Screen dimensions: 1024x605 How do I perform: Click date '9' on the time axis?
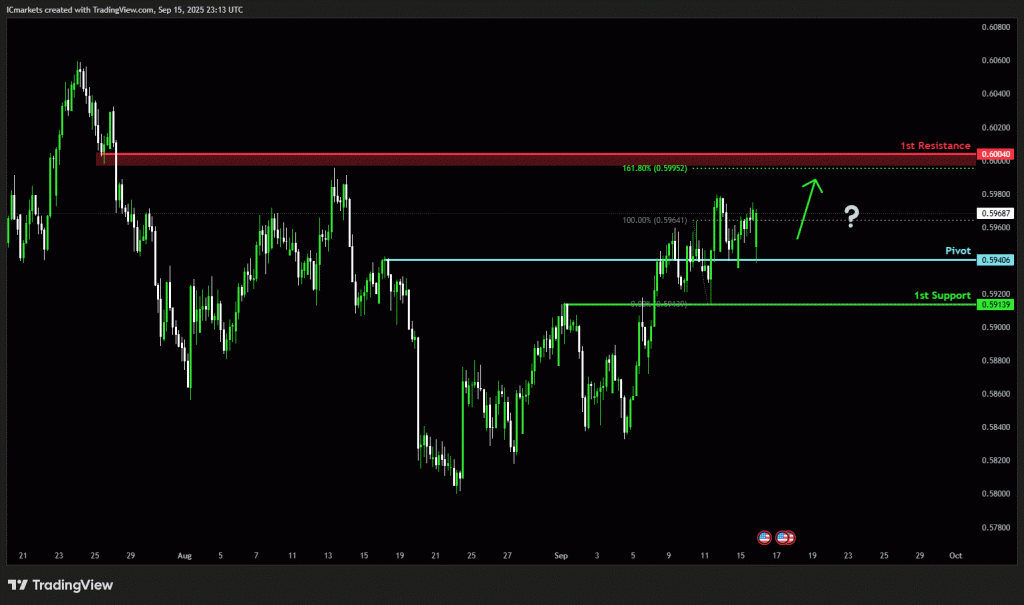[x=669, y=556]
